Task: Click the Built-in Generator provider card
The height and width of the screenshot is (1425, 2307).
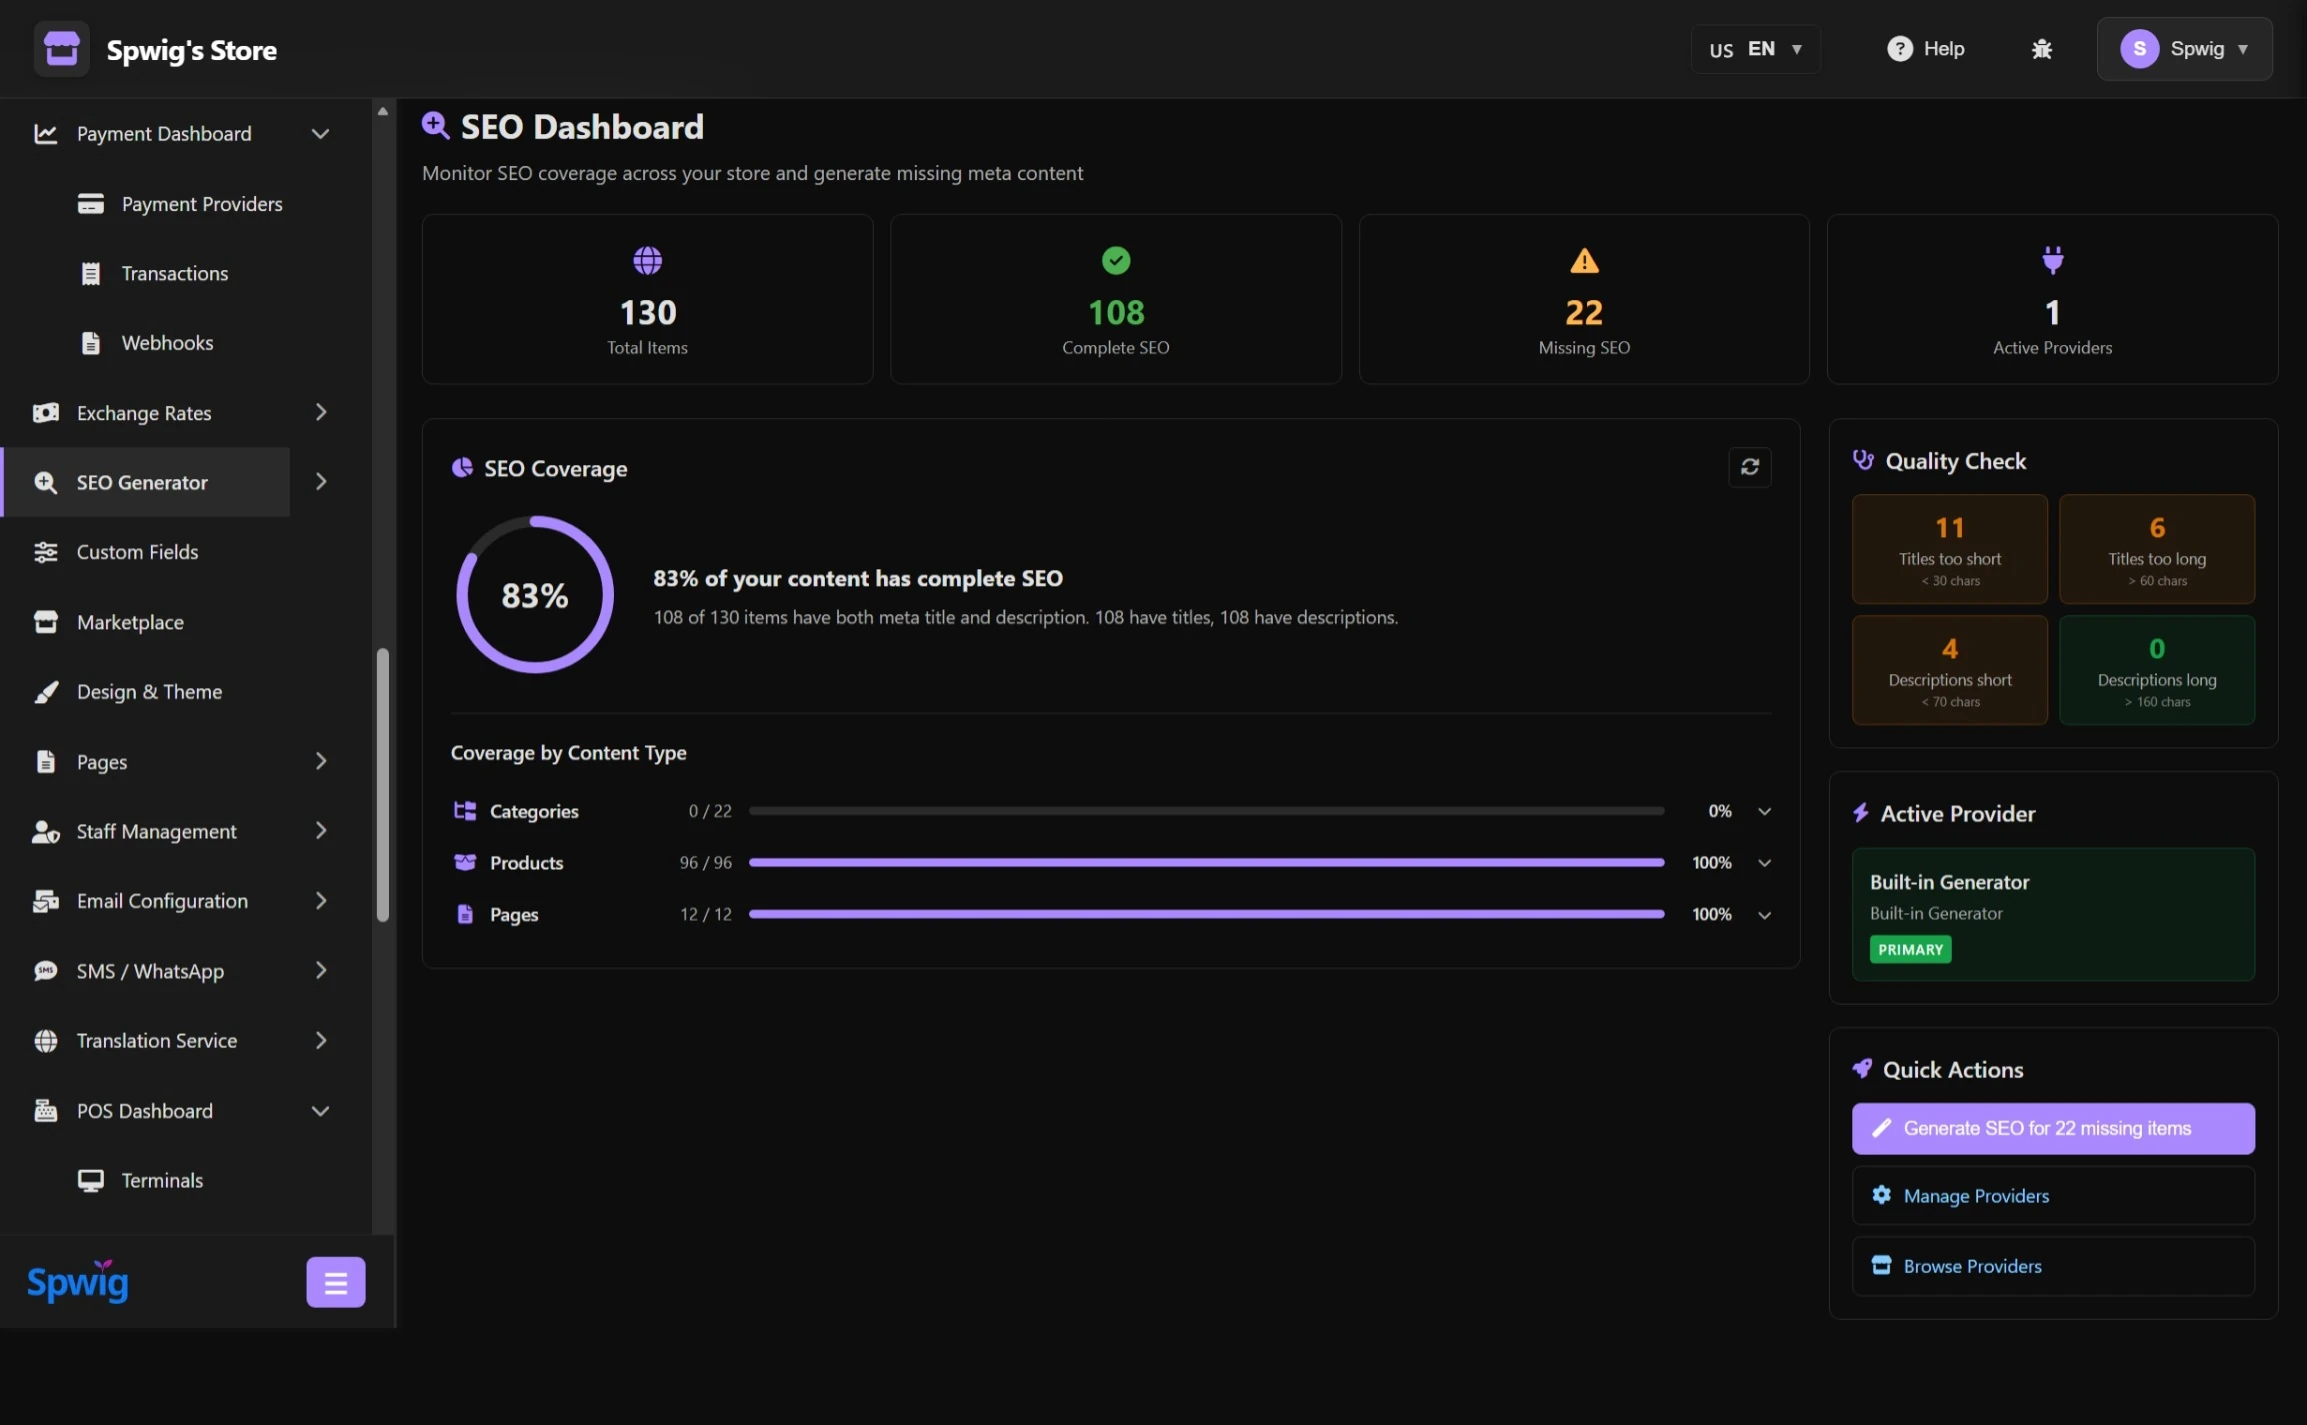Action: [x=2053, y=914]
